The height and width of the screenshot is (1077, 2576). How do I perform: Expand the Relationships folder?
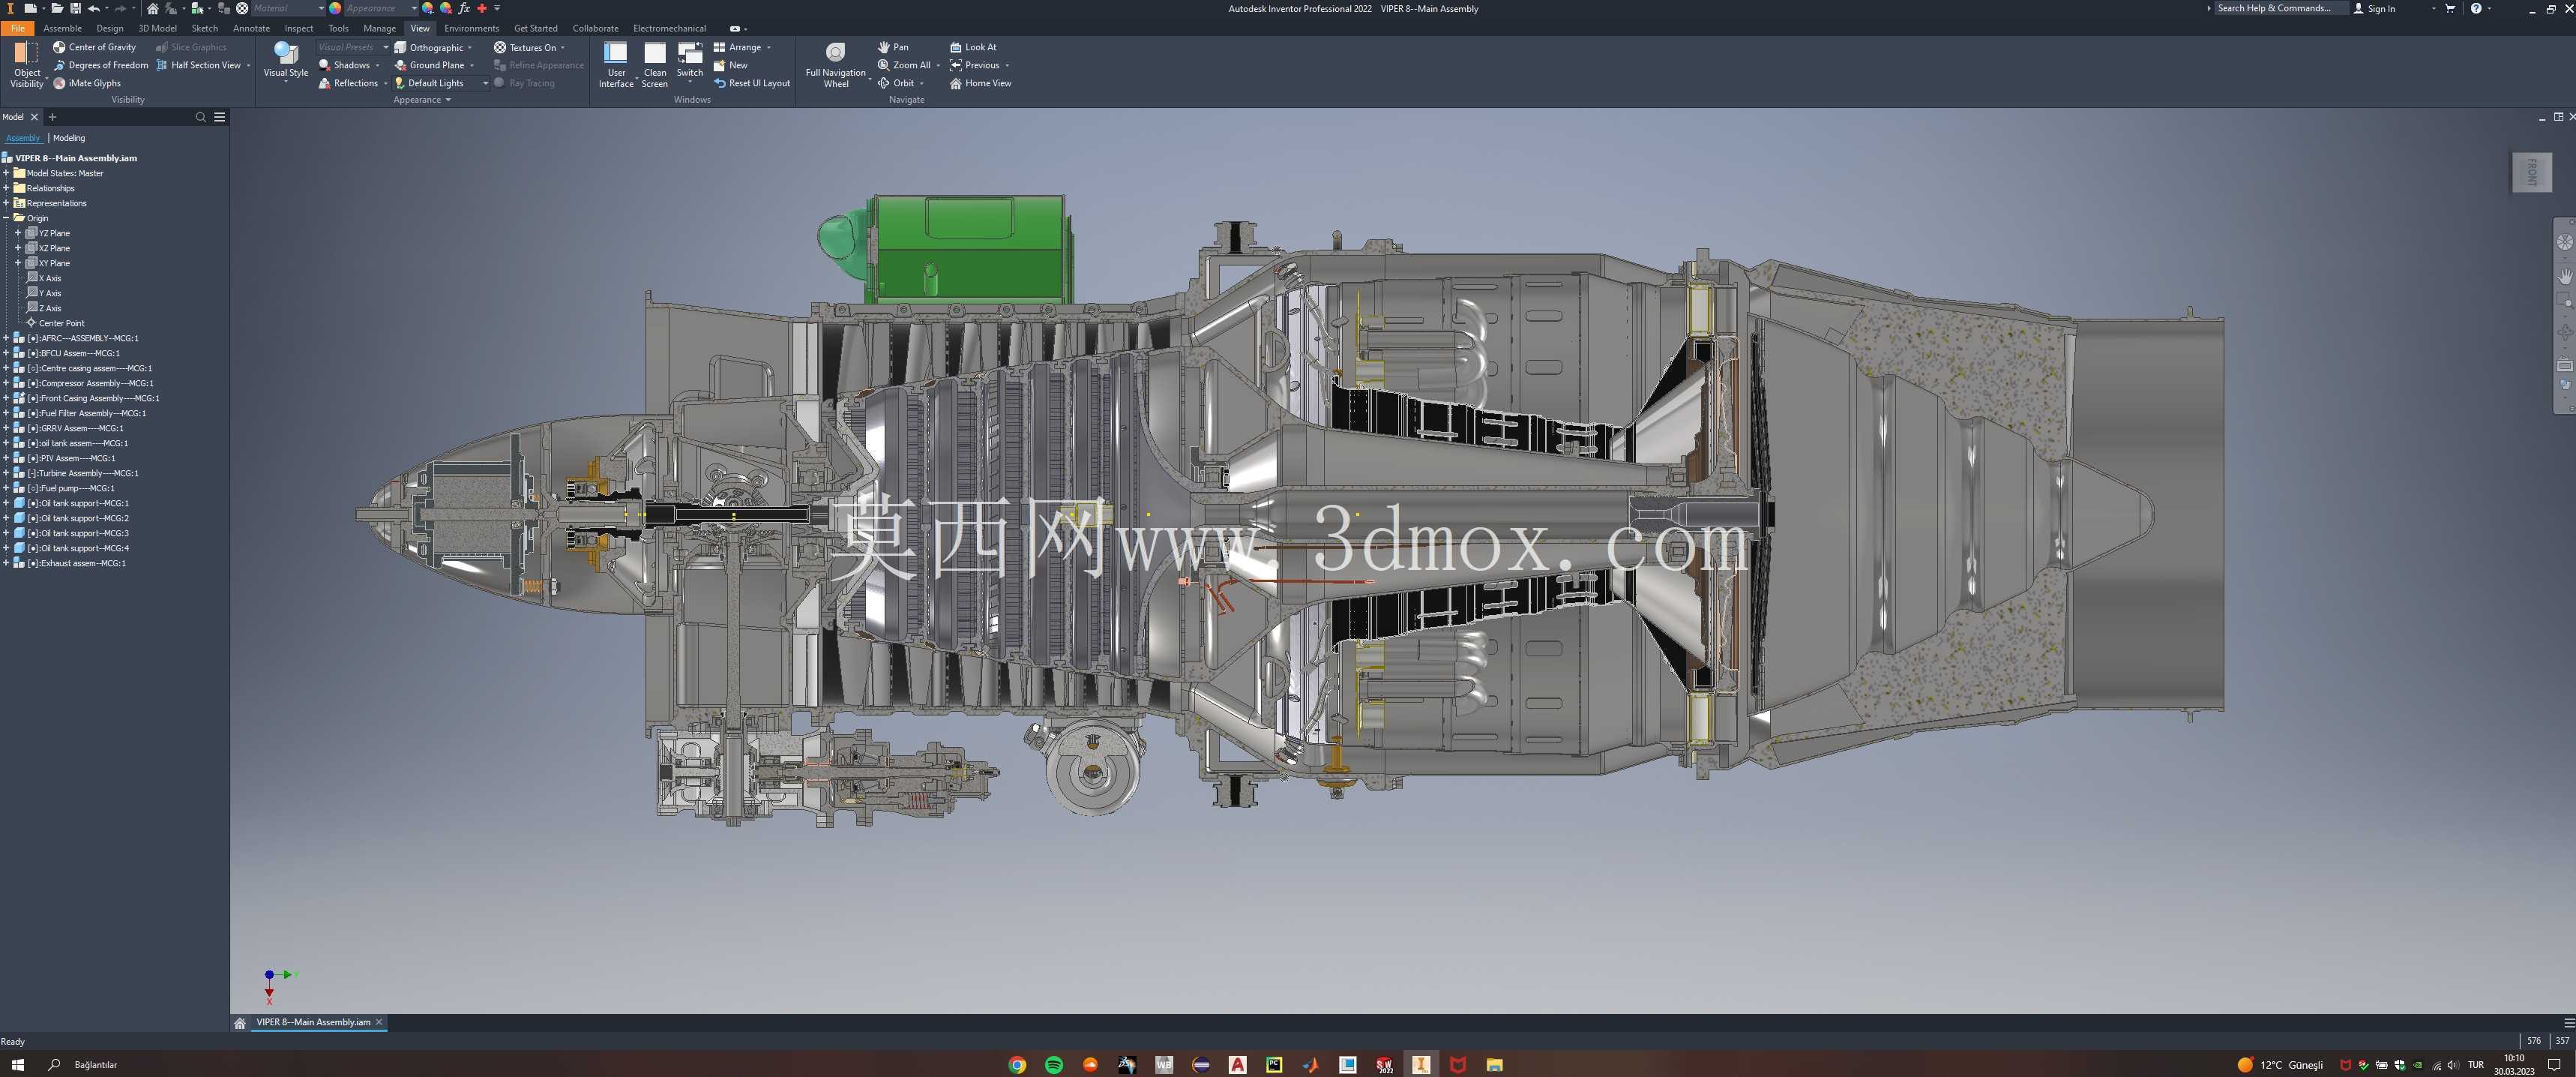[6, 188]
